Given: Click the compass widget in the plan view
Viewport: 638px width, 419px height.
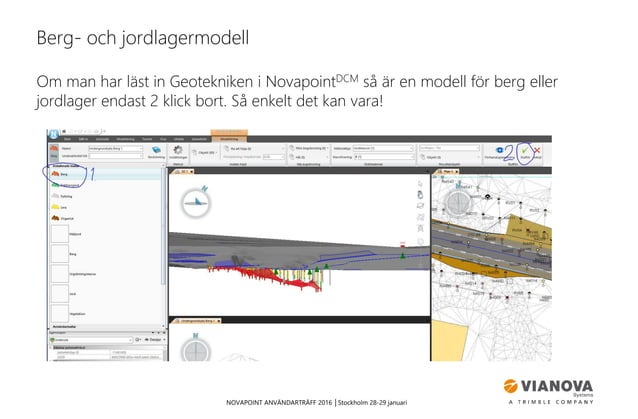Looking at the screenshot, I should click(458, 202).
